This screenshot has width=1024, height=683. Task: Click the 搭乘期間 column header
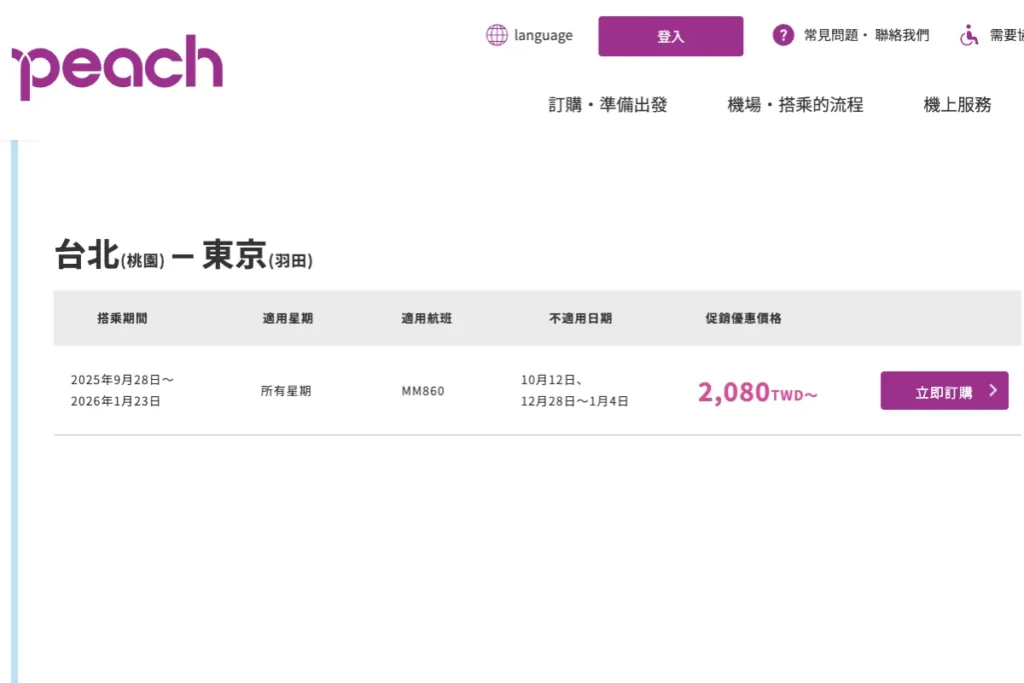tap(122, 318)
